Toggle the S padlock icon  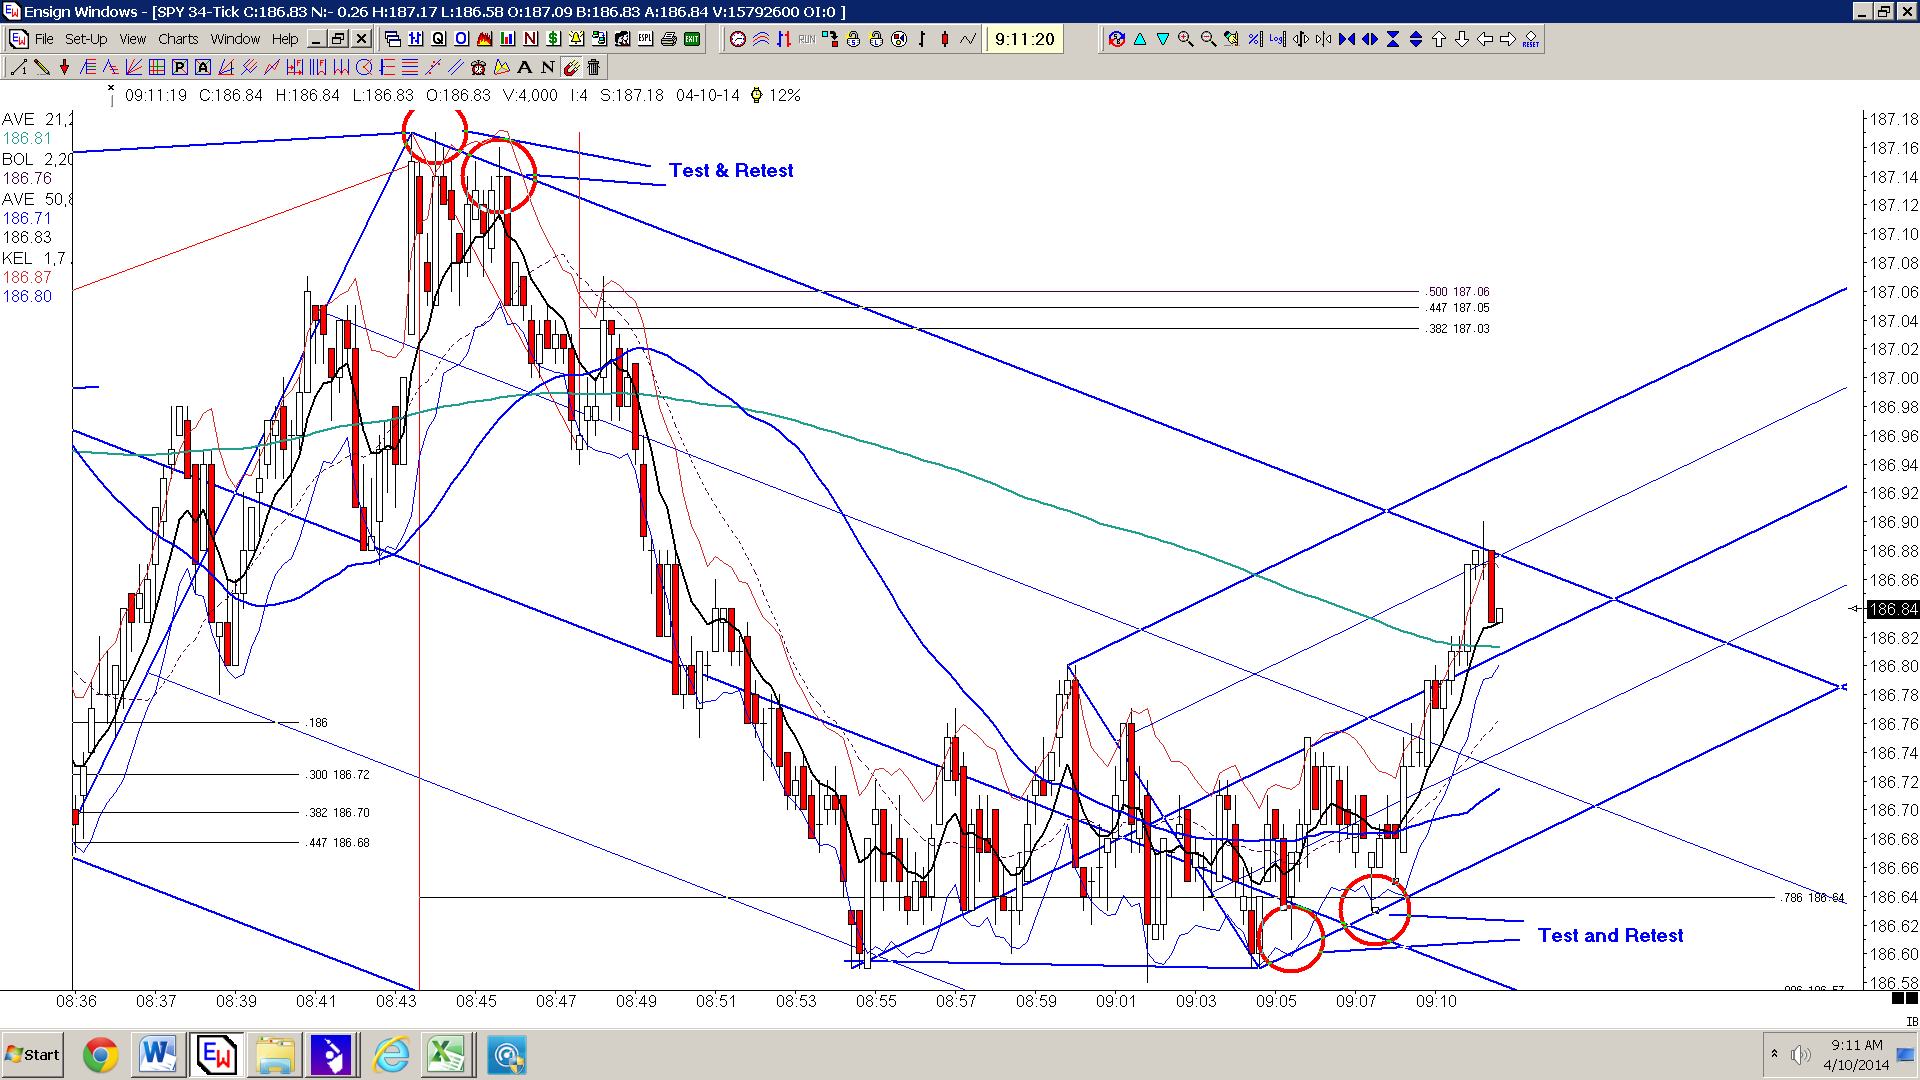point(853,39)
